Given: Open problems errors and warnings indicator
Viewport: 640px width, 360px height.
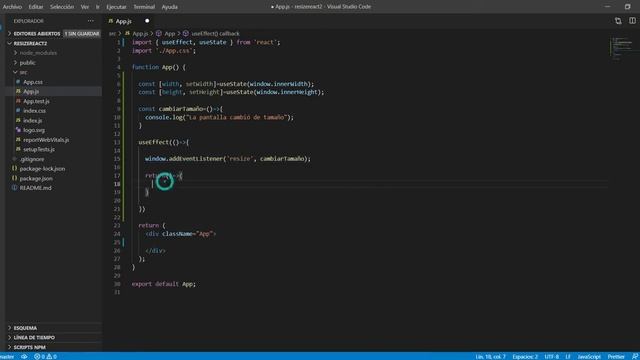Looking at the screenshot, I should tap(46, 356).
